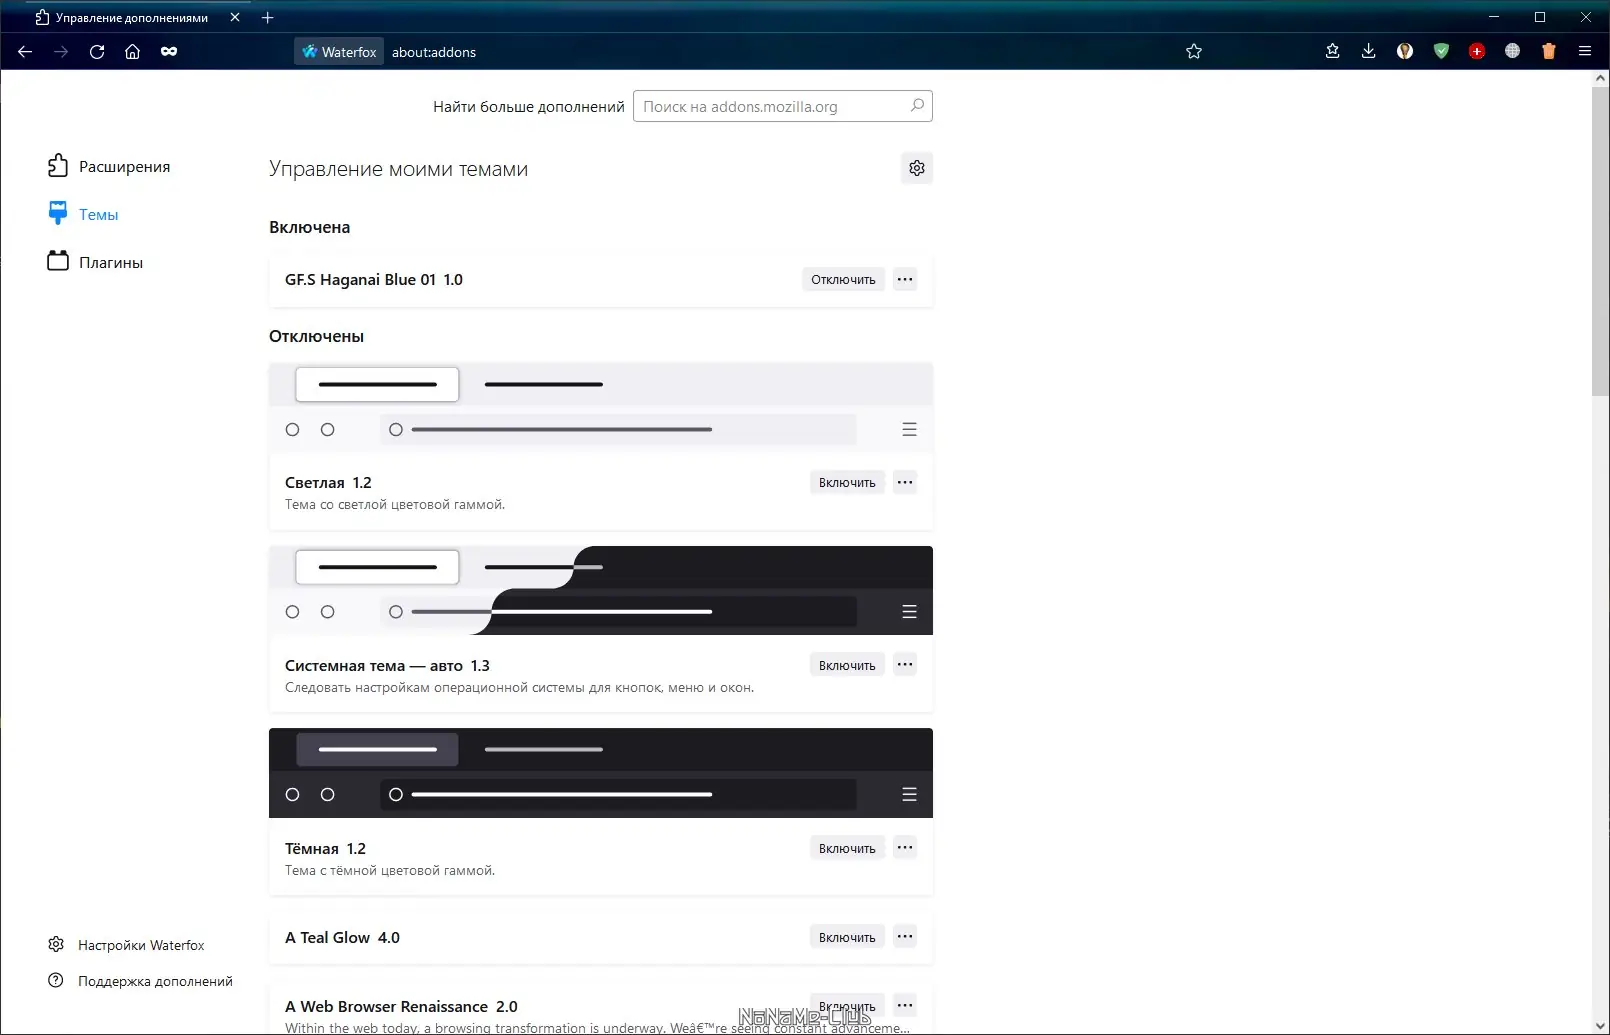Close the Управление дополнениями tab

point(235,18)
